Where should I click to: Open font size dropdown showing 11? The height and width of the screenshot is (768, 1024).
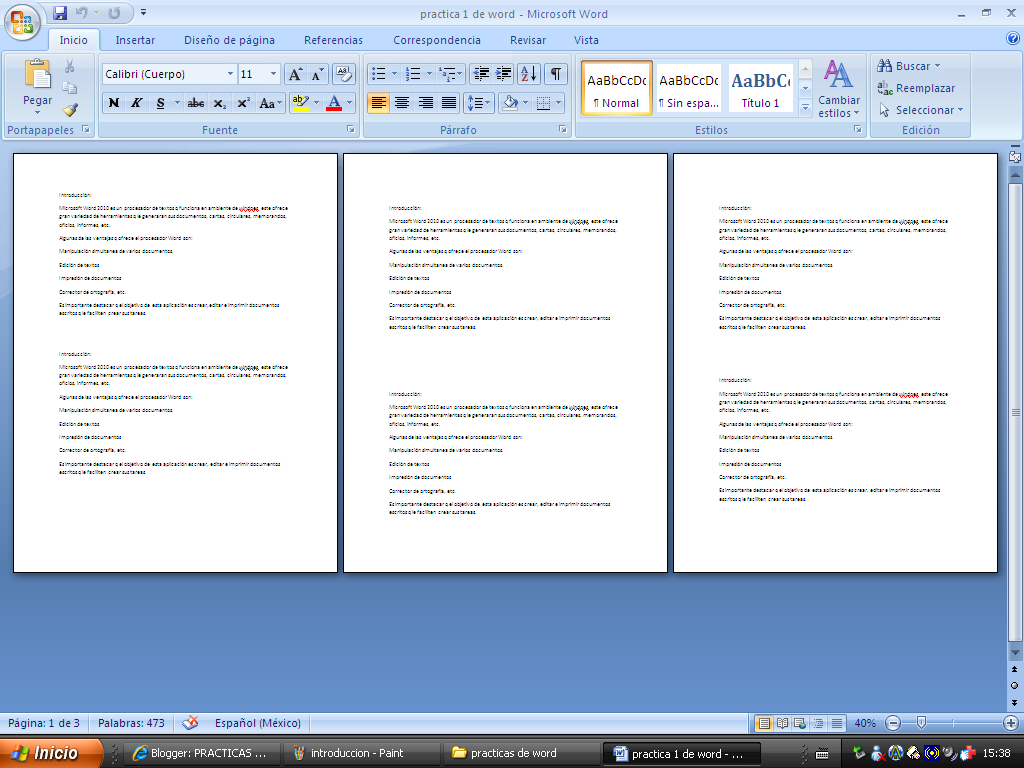point(274,74)
